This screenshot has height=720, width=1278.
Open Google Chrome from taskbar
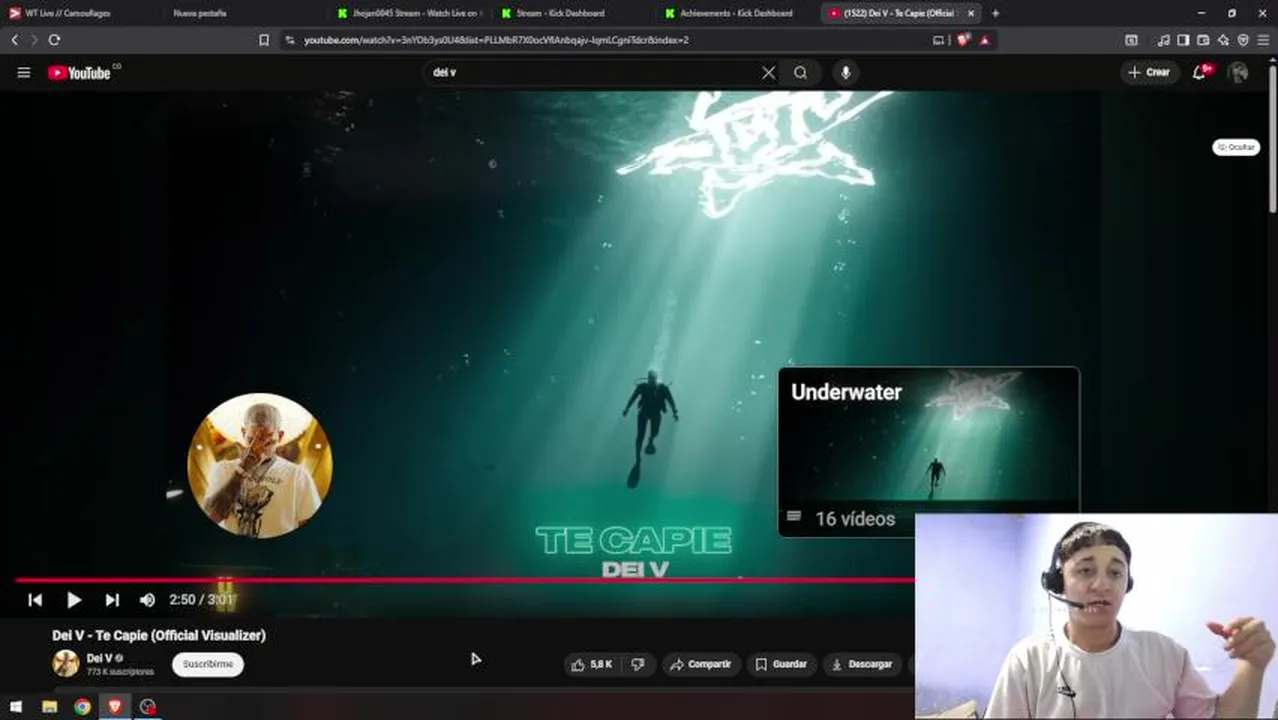[x=82, y=707]
